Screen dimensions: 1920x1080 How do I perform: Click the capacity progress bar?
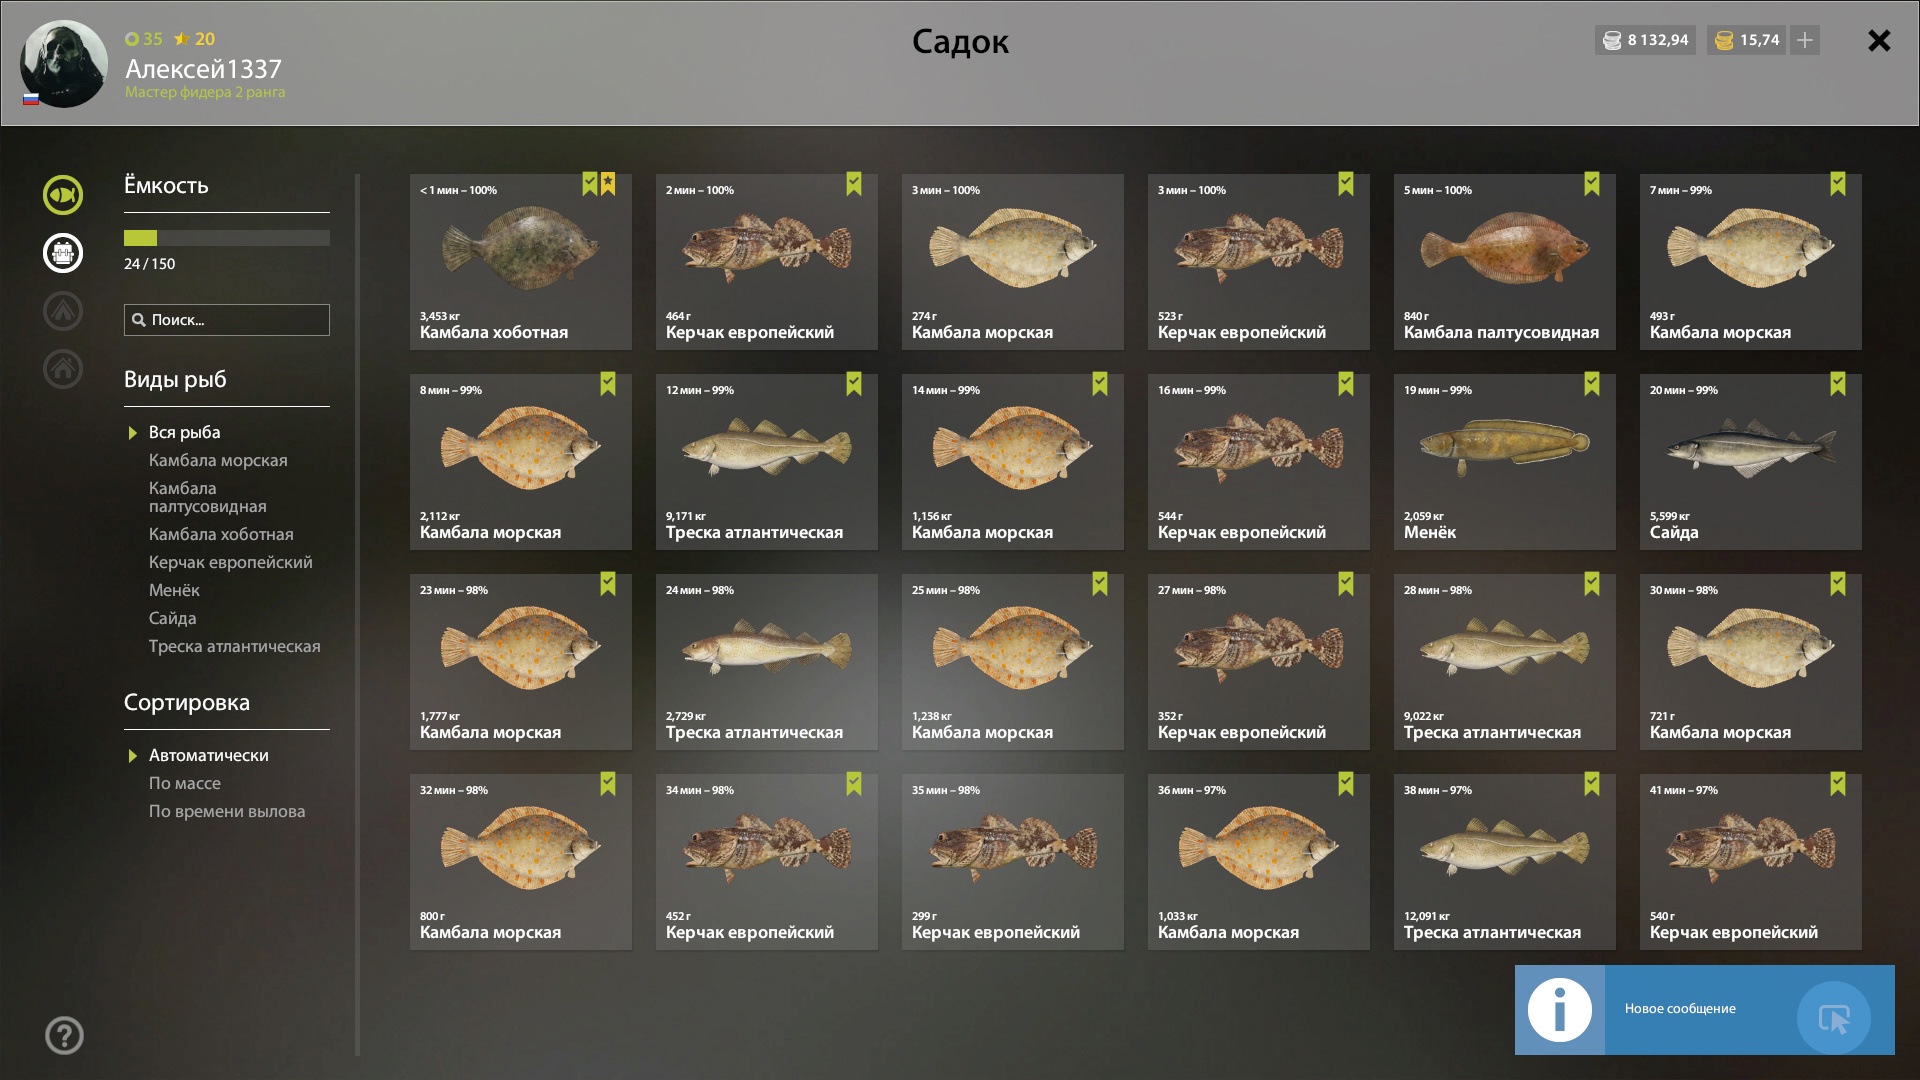[227, 238]
